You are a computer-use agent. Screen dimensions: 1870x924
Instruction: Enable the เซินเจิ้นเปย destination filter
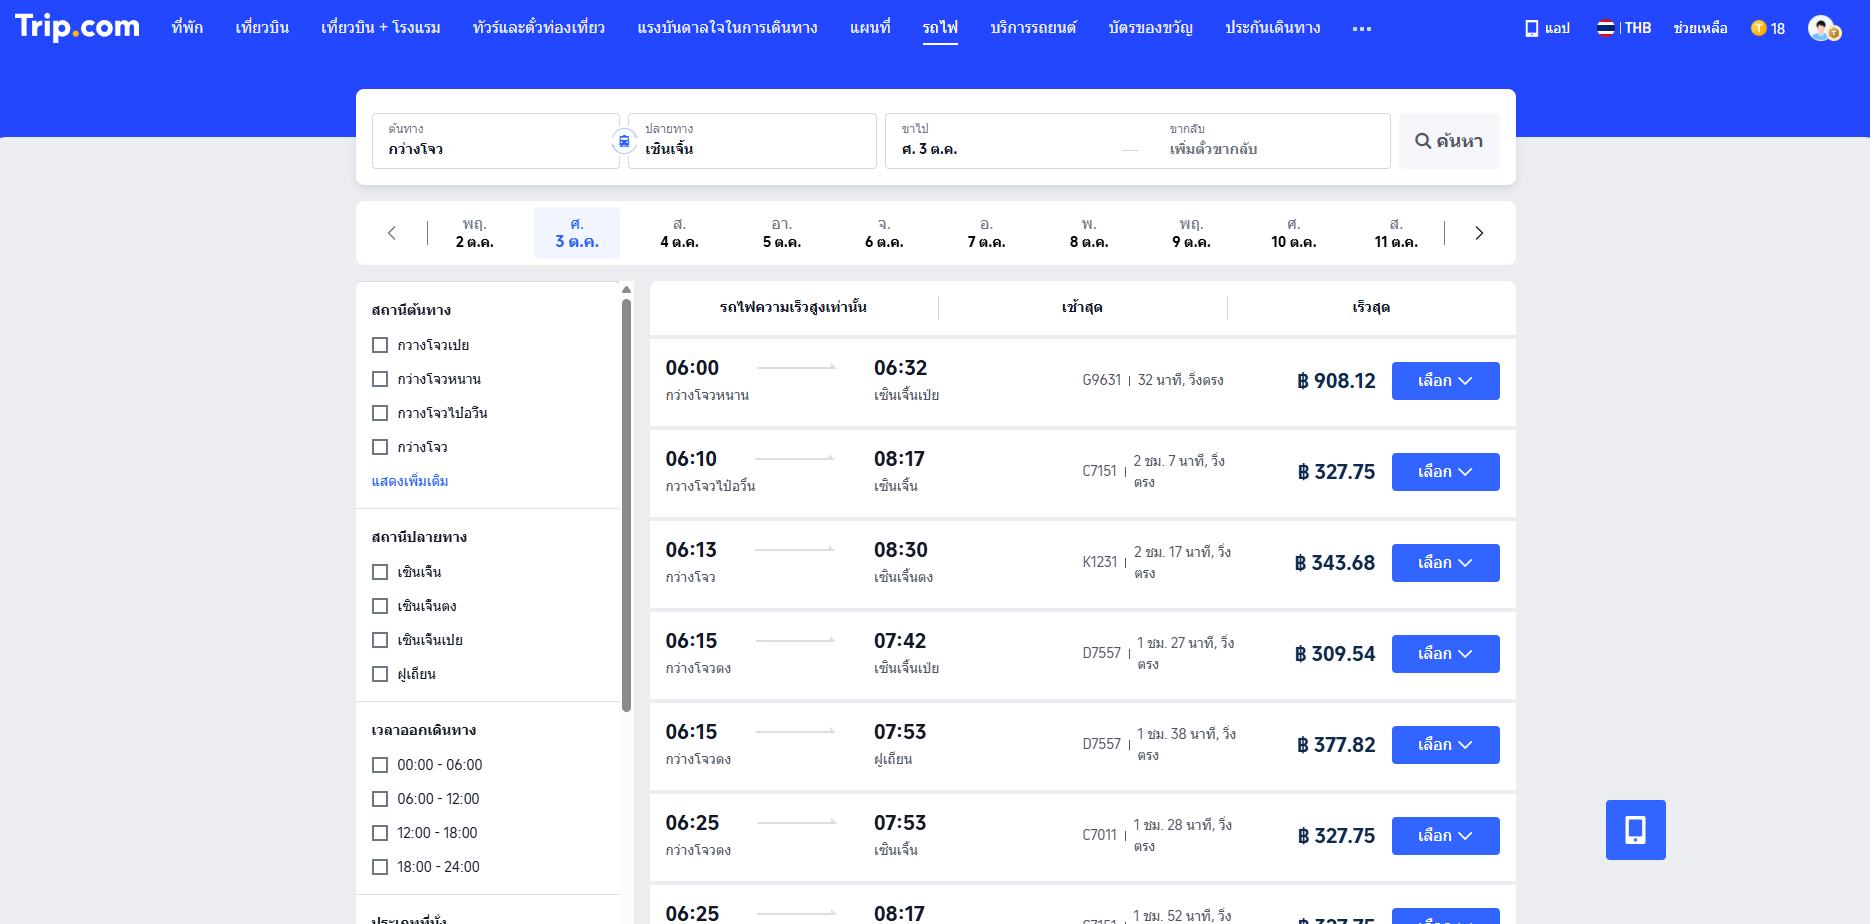[x=380, y=640]
